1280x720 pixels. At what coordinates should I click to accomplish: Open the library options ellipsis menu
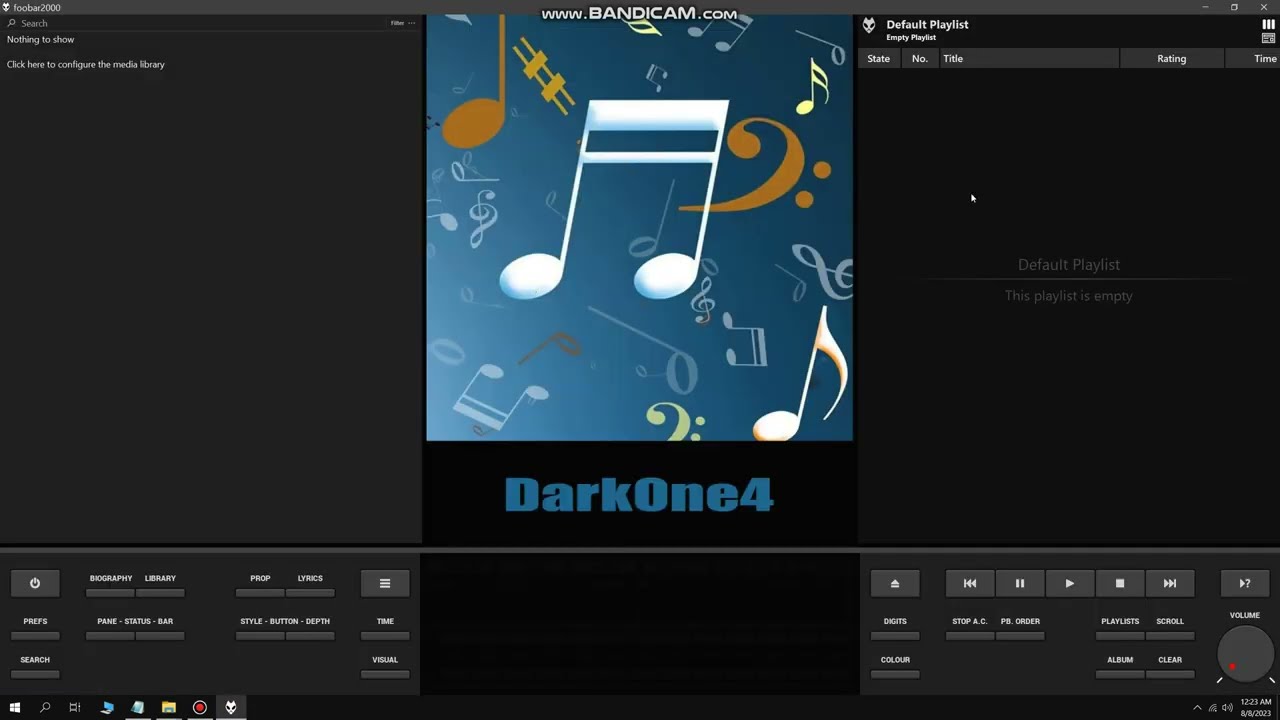pos(411,23)
